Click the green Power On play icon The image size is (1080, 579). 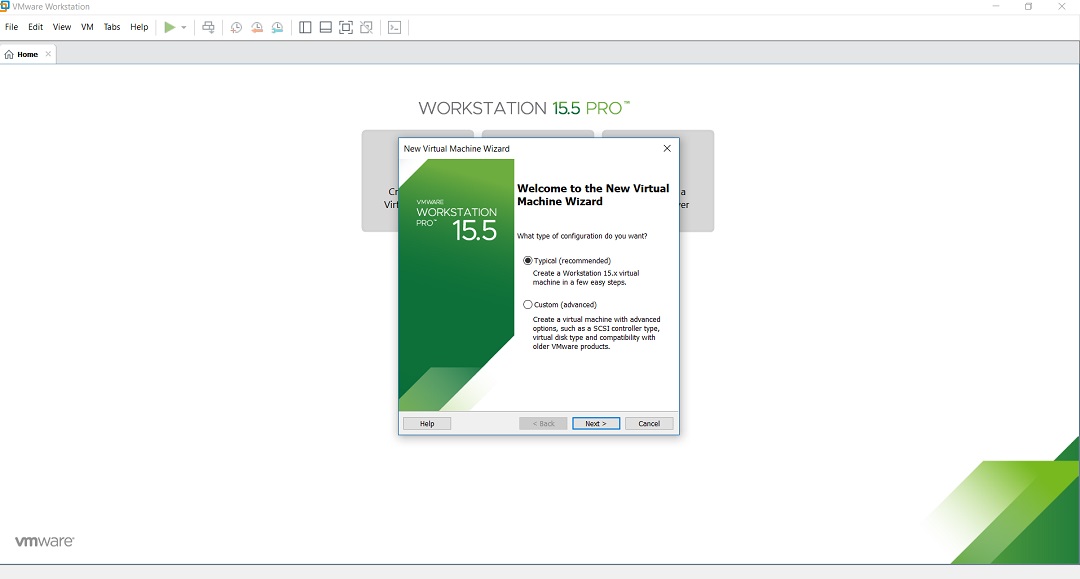[169, 28]
